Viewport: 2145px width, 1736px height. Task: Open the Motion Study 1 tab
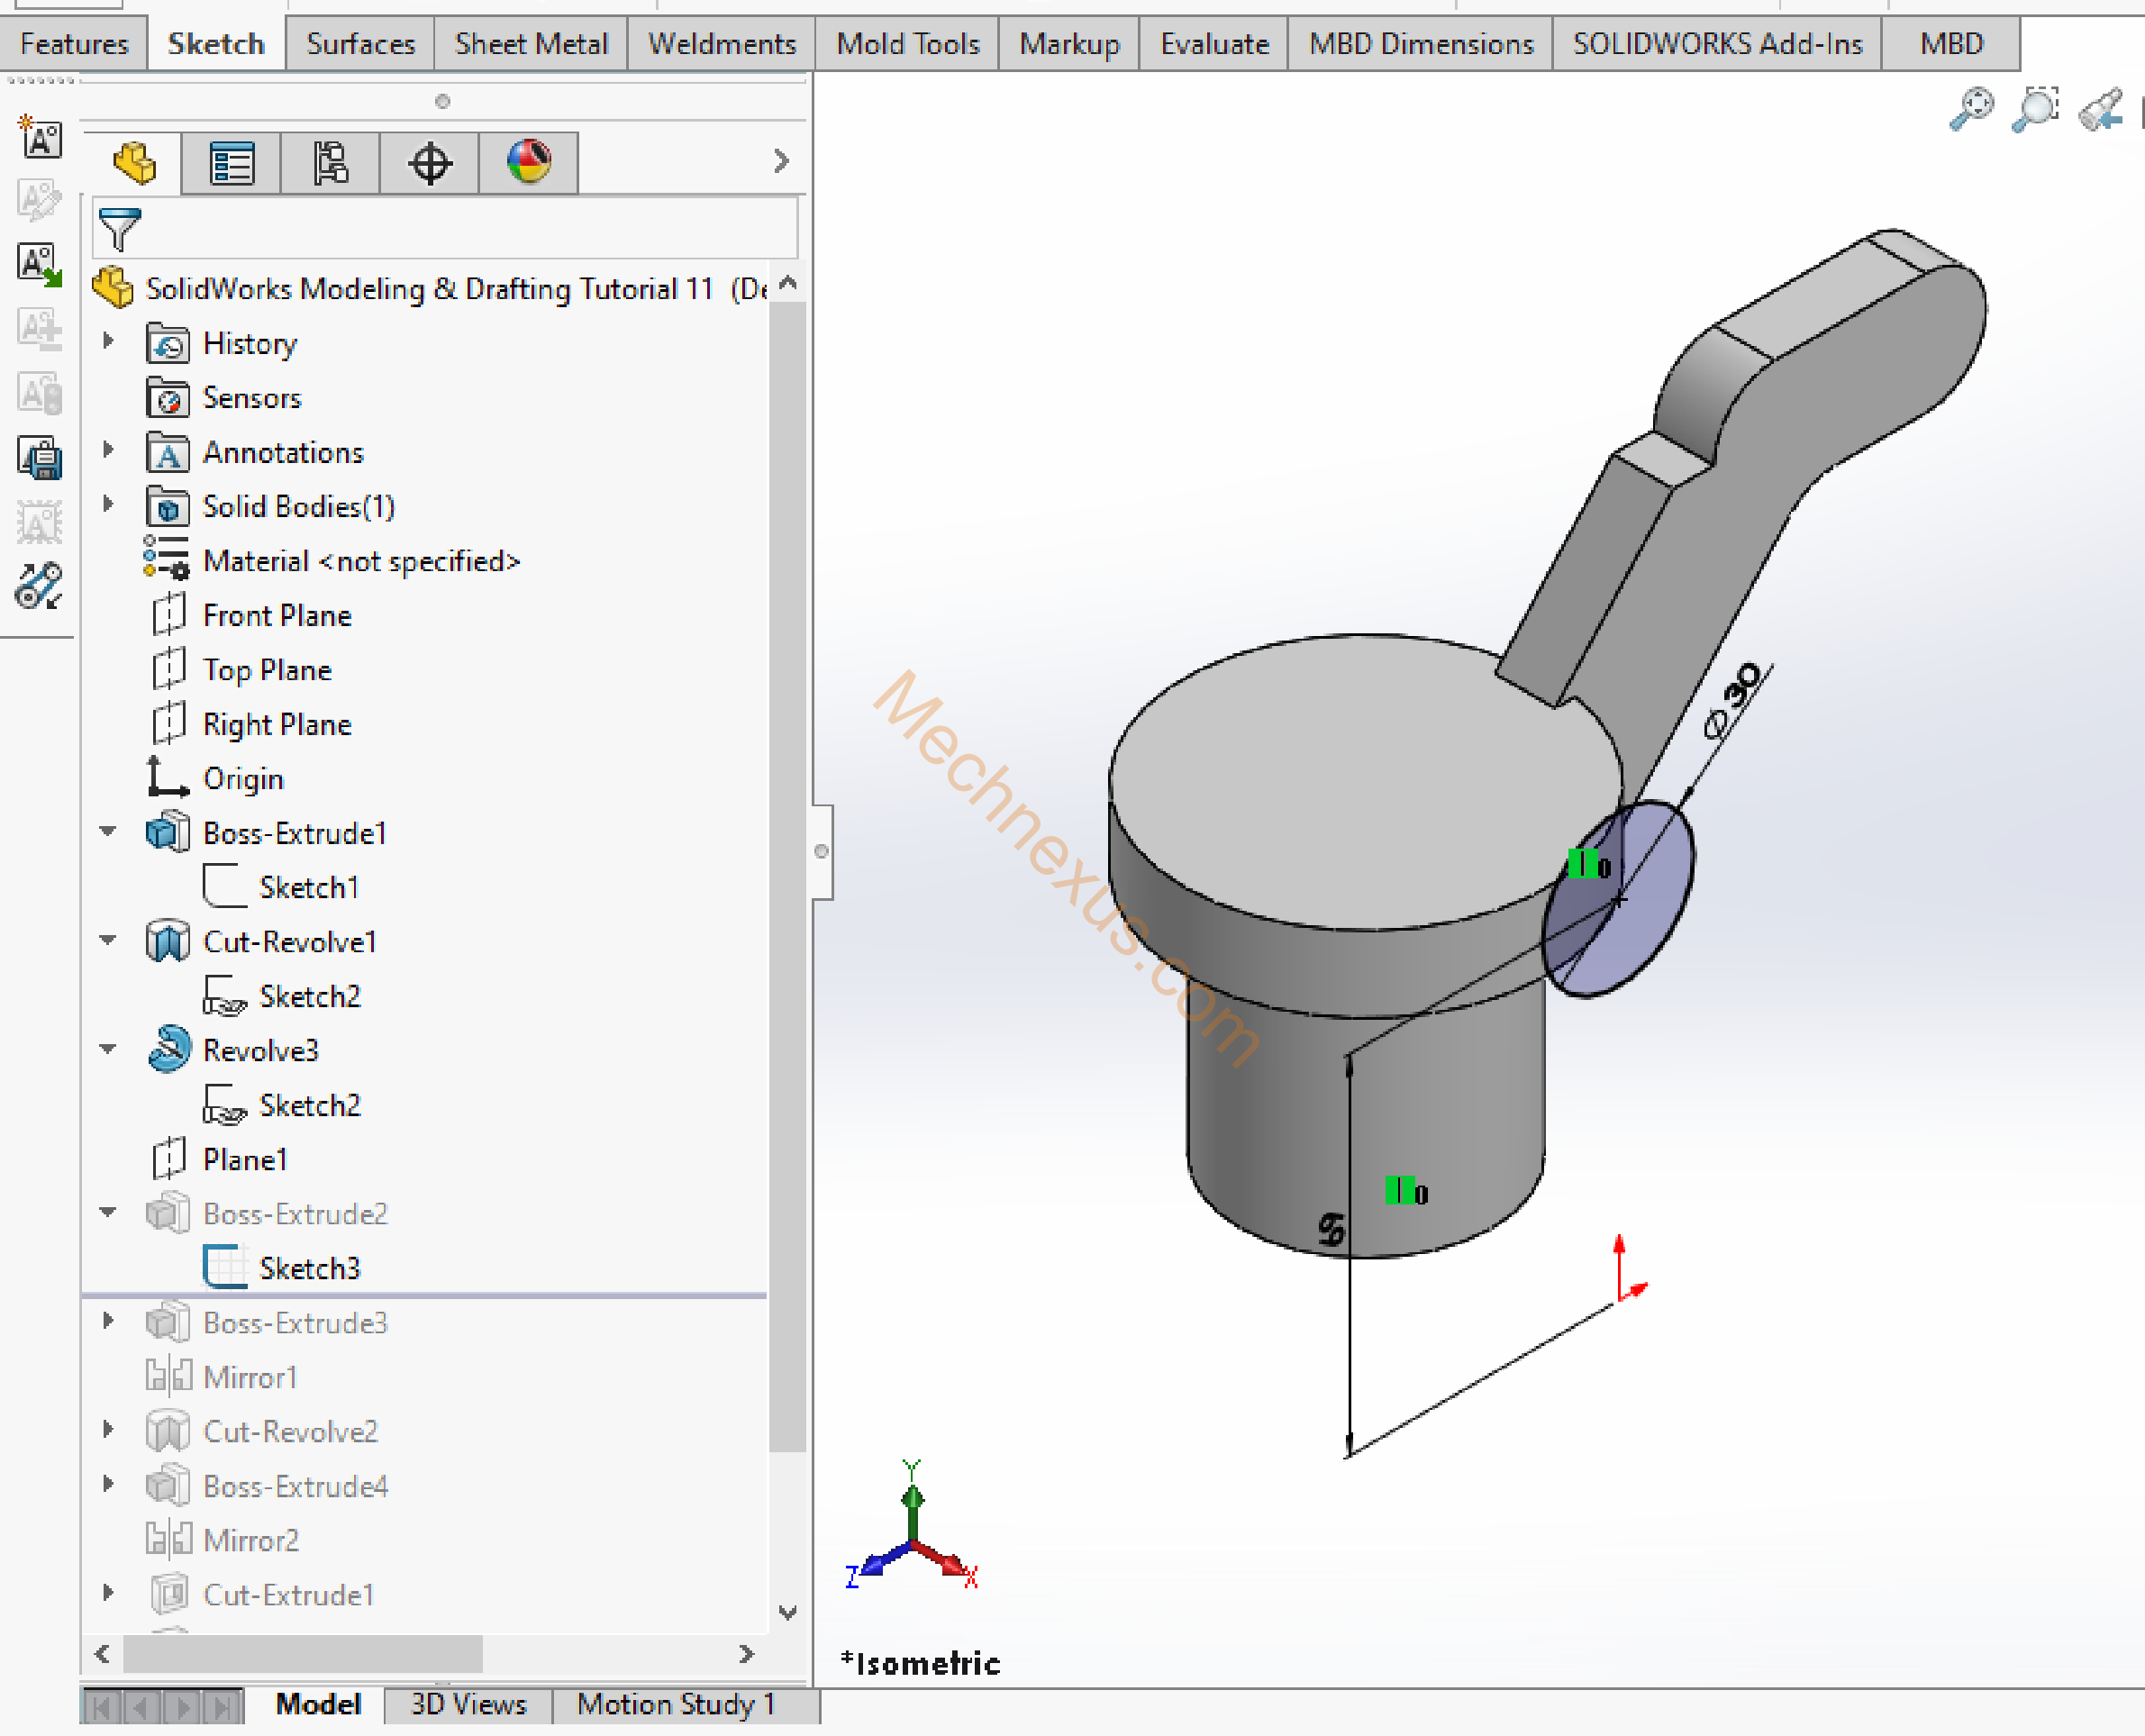676,1704
